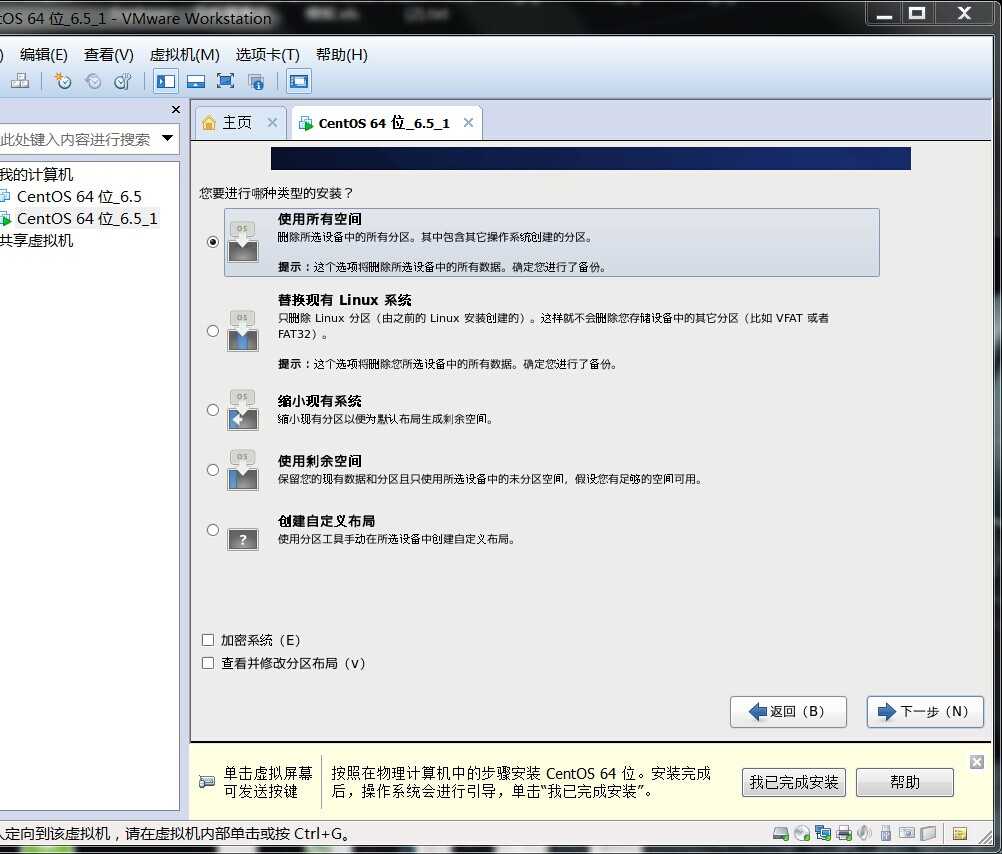Screen dimensions: 1002x854
Task: Click the '使用所有空间' disk icon
Action: 243,242
